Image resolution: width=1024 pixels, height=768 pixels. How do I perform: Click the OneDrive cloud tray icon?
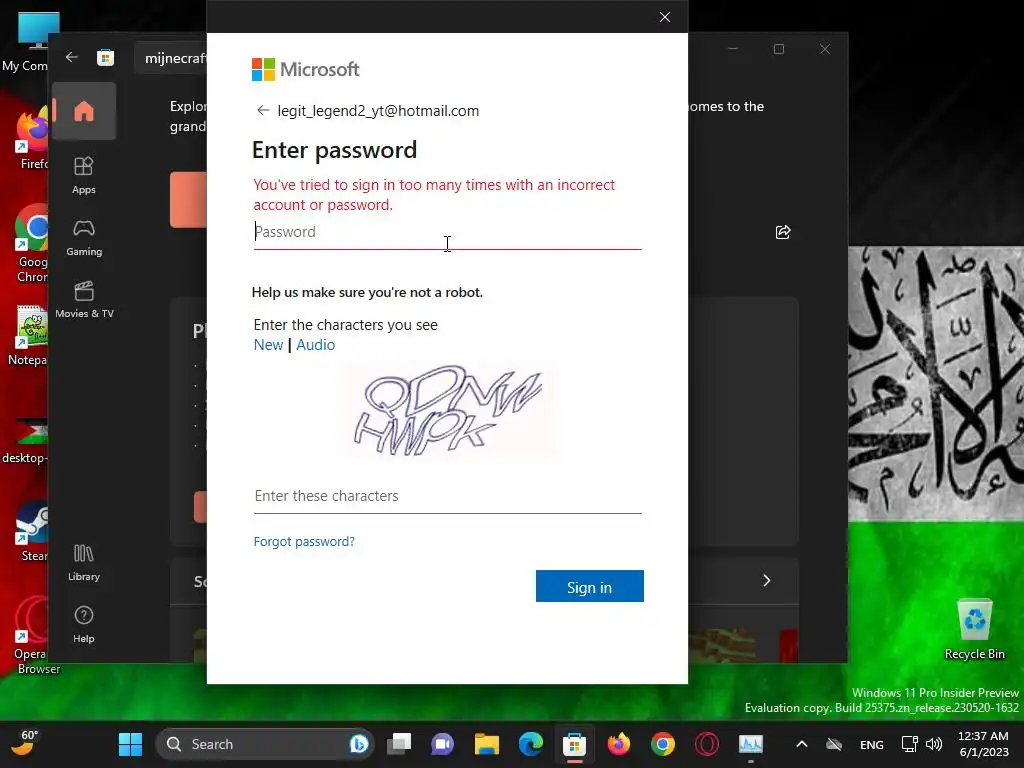tap(834, 744)
